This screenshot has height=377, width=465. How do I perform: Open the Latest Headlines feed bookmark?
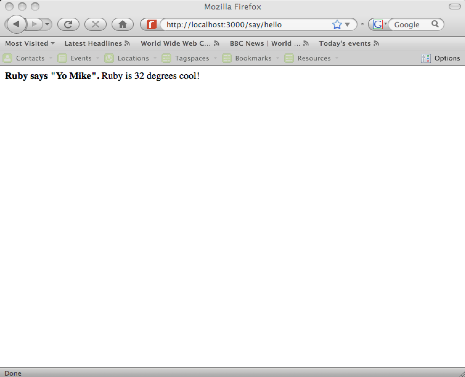(97, 44)
